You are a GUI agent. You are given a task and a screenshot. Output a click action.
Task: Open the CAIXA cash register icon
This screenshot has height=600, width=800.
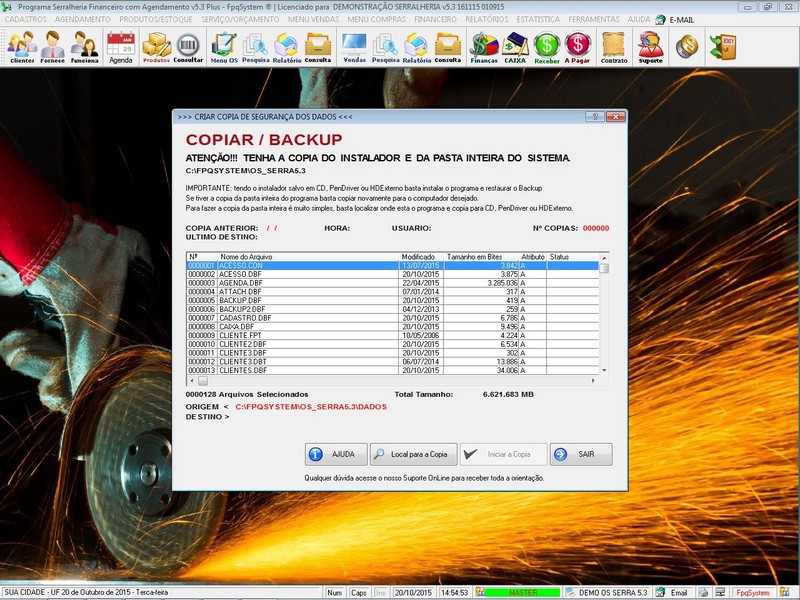pyautogui.click(x=515, y=47)
